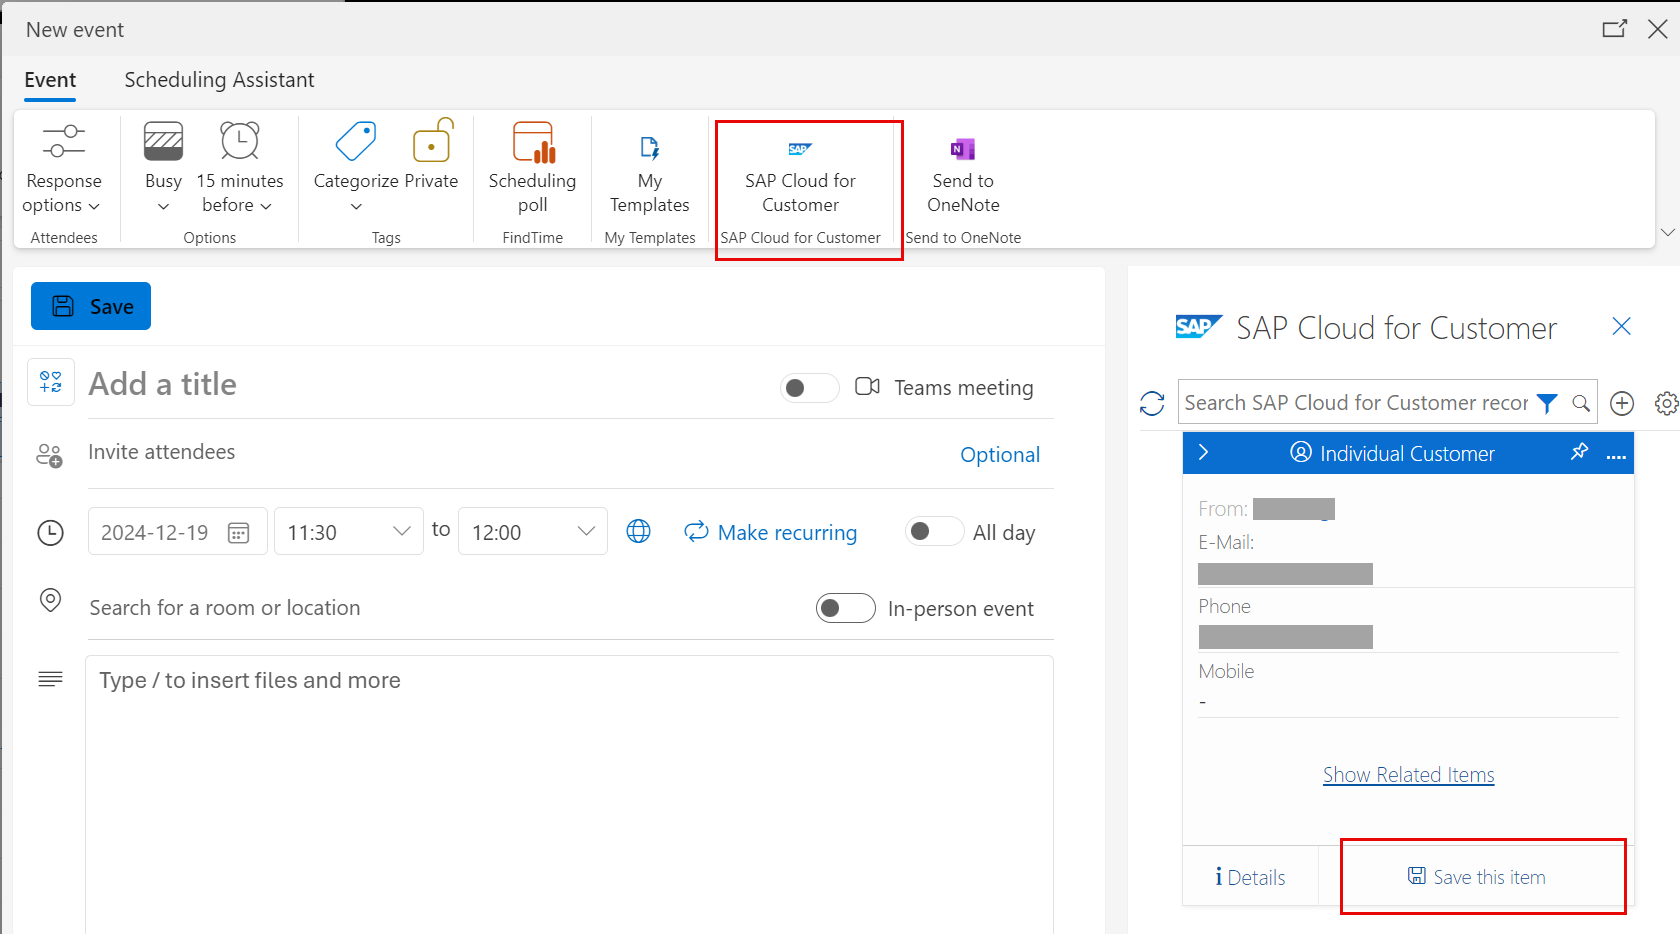Click the clock icon beside the date
Image resolution: width=1680 pixels, height=934 pixels.
pos(50,532)
